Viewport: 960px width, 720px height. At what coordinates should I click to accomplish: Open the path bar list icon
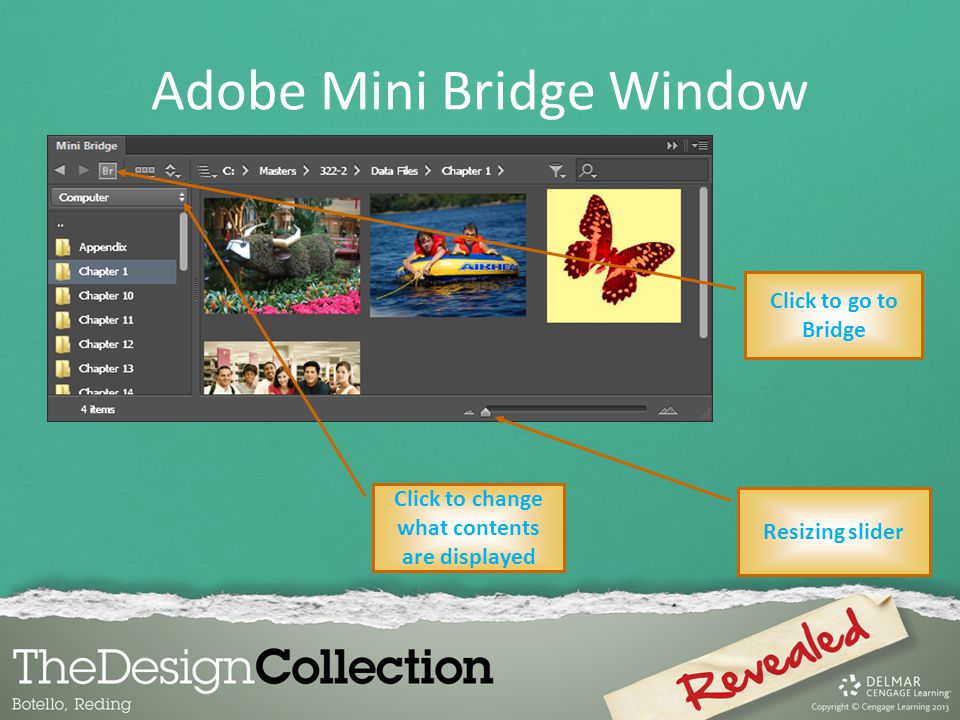coord(207,171)
